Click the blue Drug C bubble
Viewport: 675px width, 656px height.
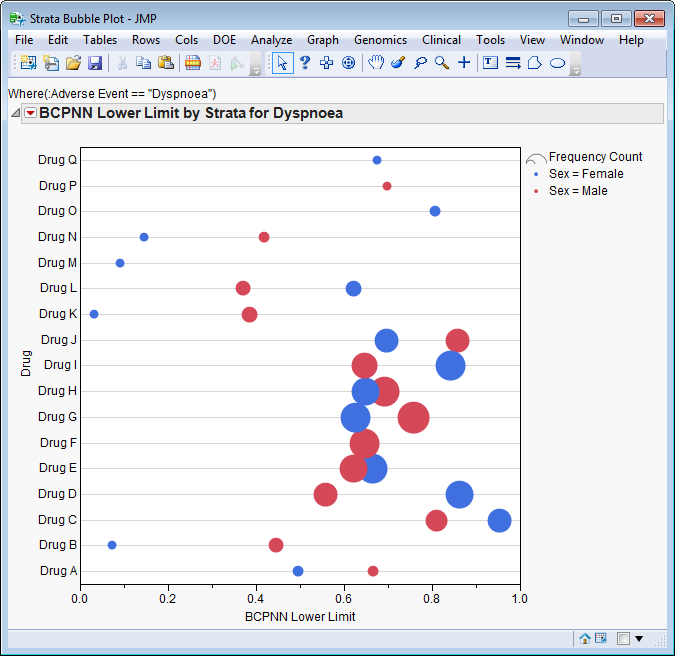[499, 520]
